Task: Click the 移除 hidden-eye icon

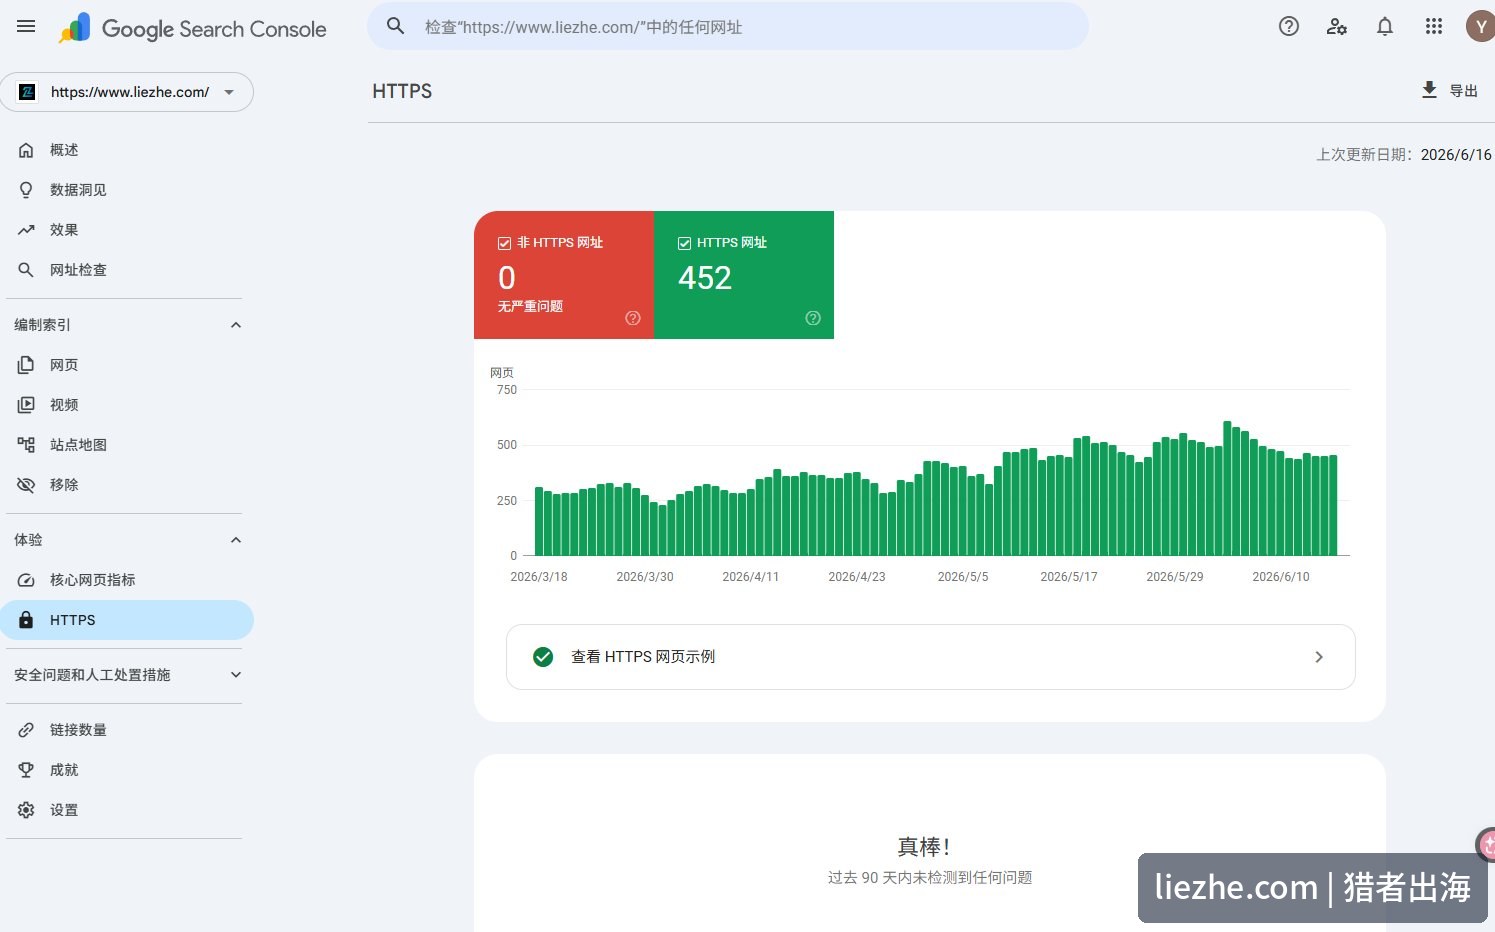Action: point(26,485)
